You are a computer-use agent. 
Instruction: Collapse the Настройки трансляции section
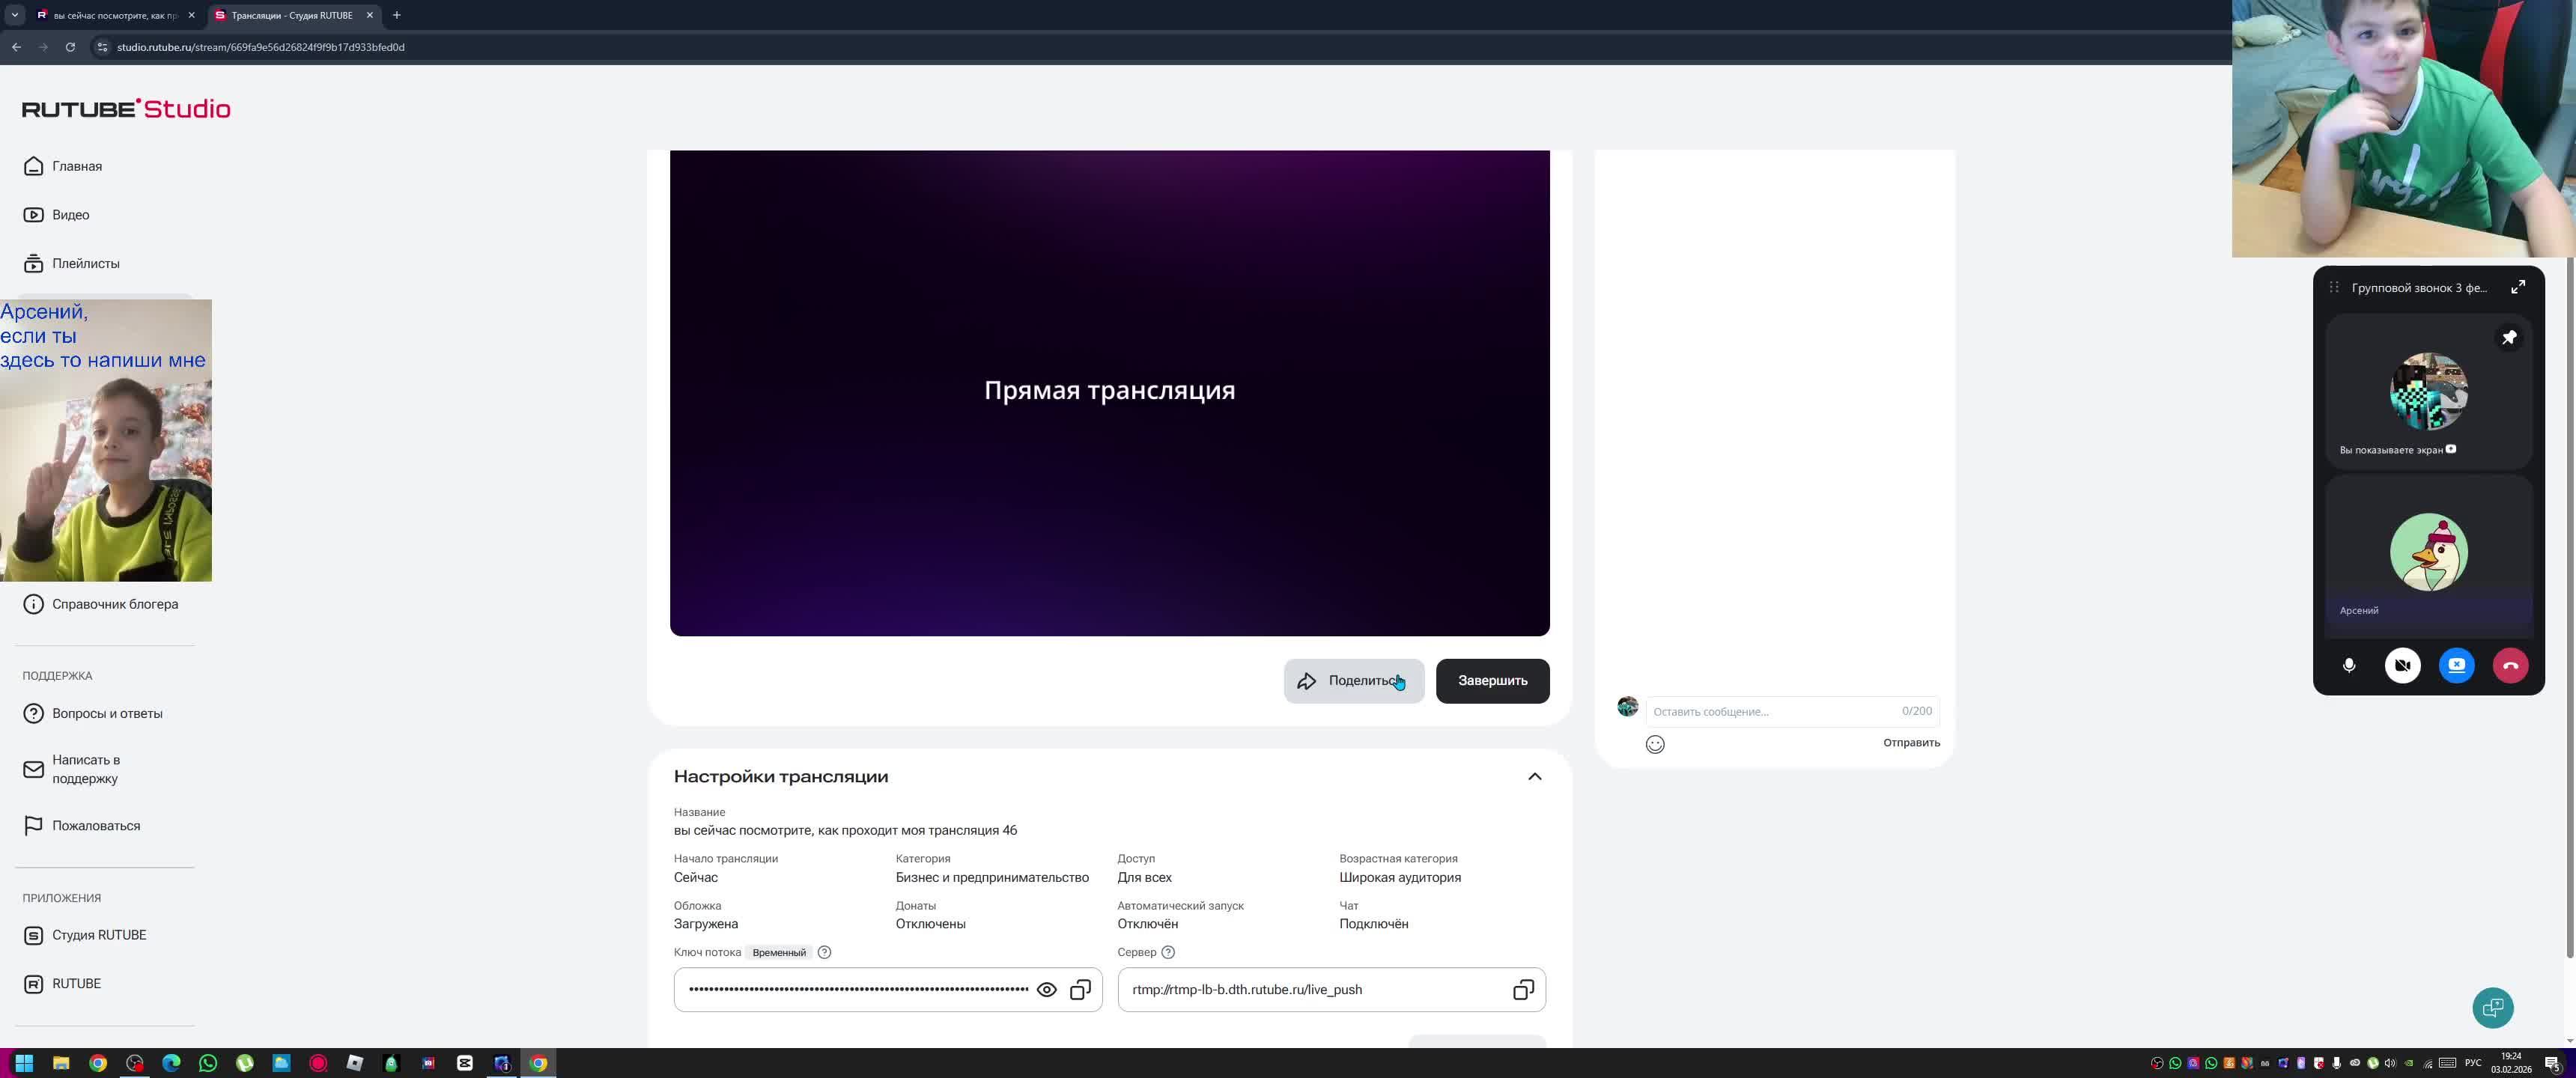point(1534,776)
